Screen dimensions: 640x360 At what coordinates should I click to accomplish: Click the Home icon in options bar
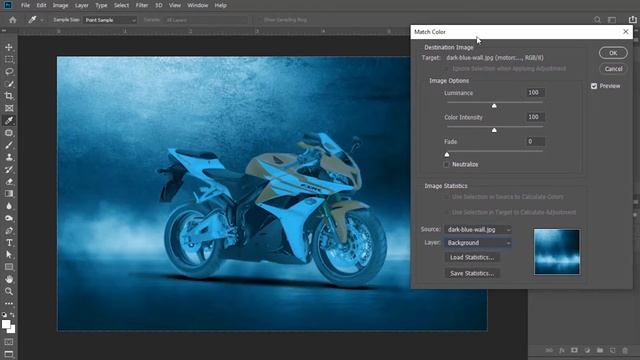pyautogui.click(x=13, y=20)
